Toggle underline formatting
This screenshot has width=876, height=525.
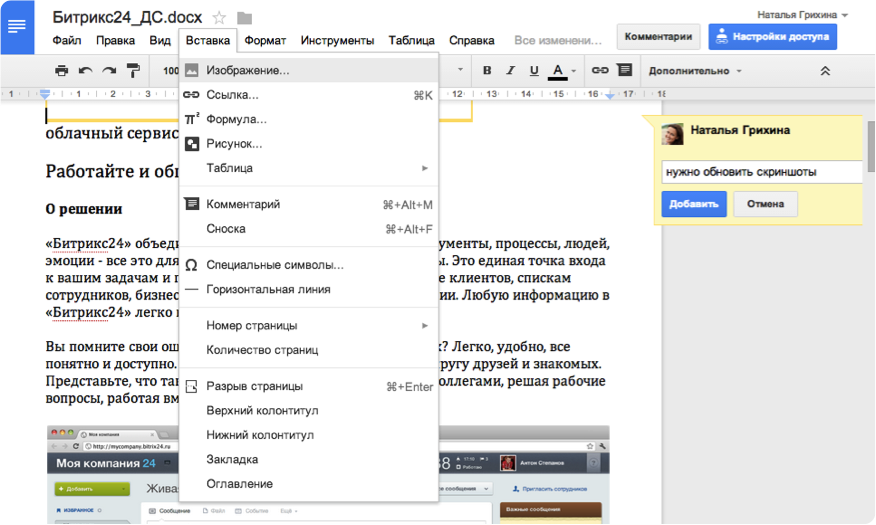534,70
